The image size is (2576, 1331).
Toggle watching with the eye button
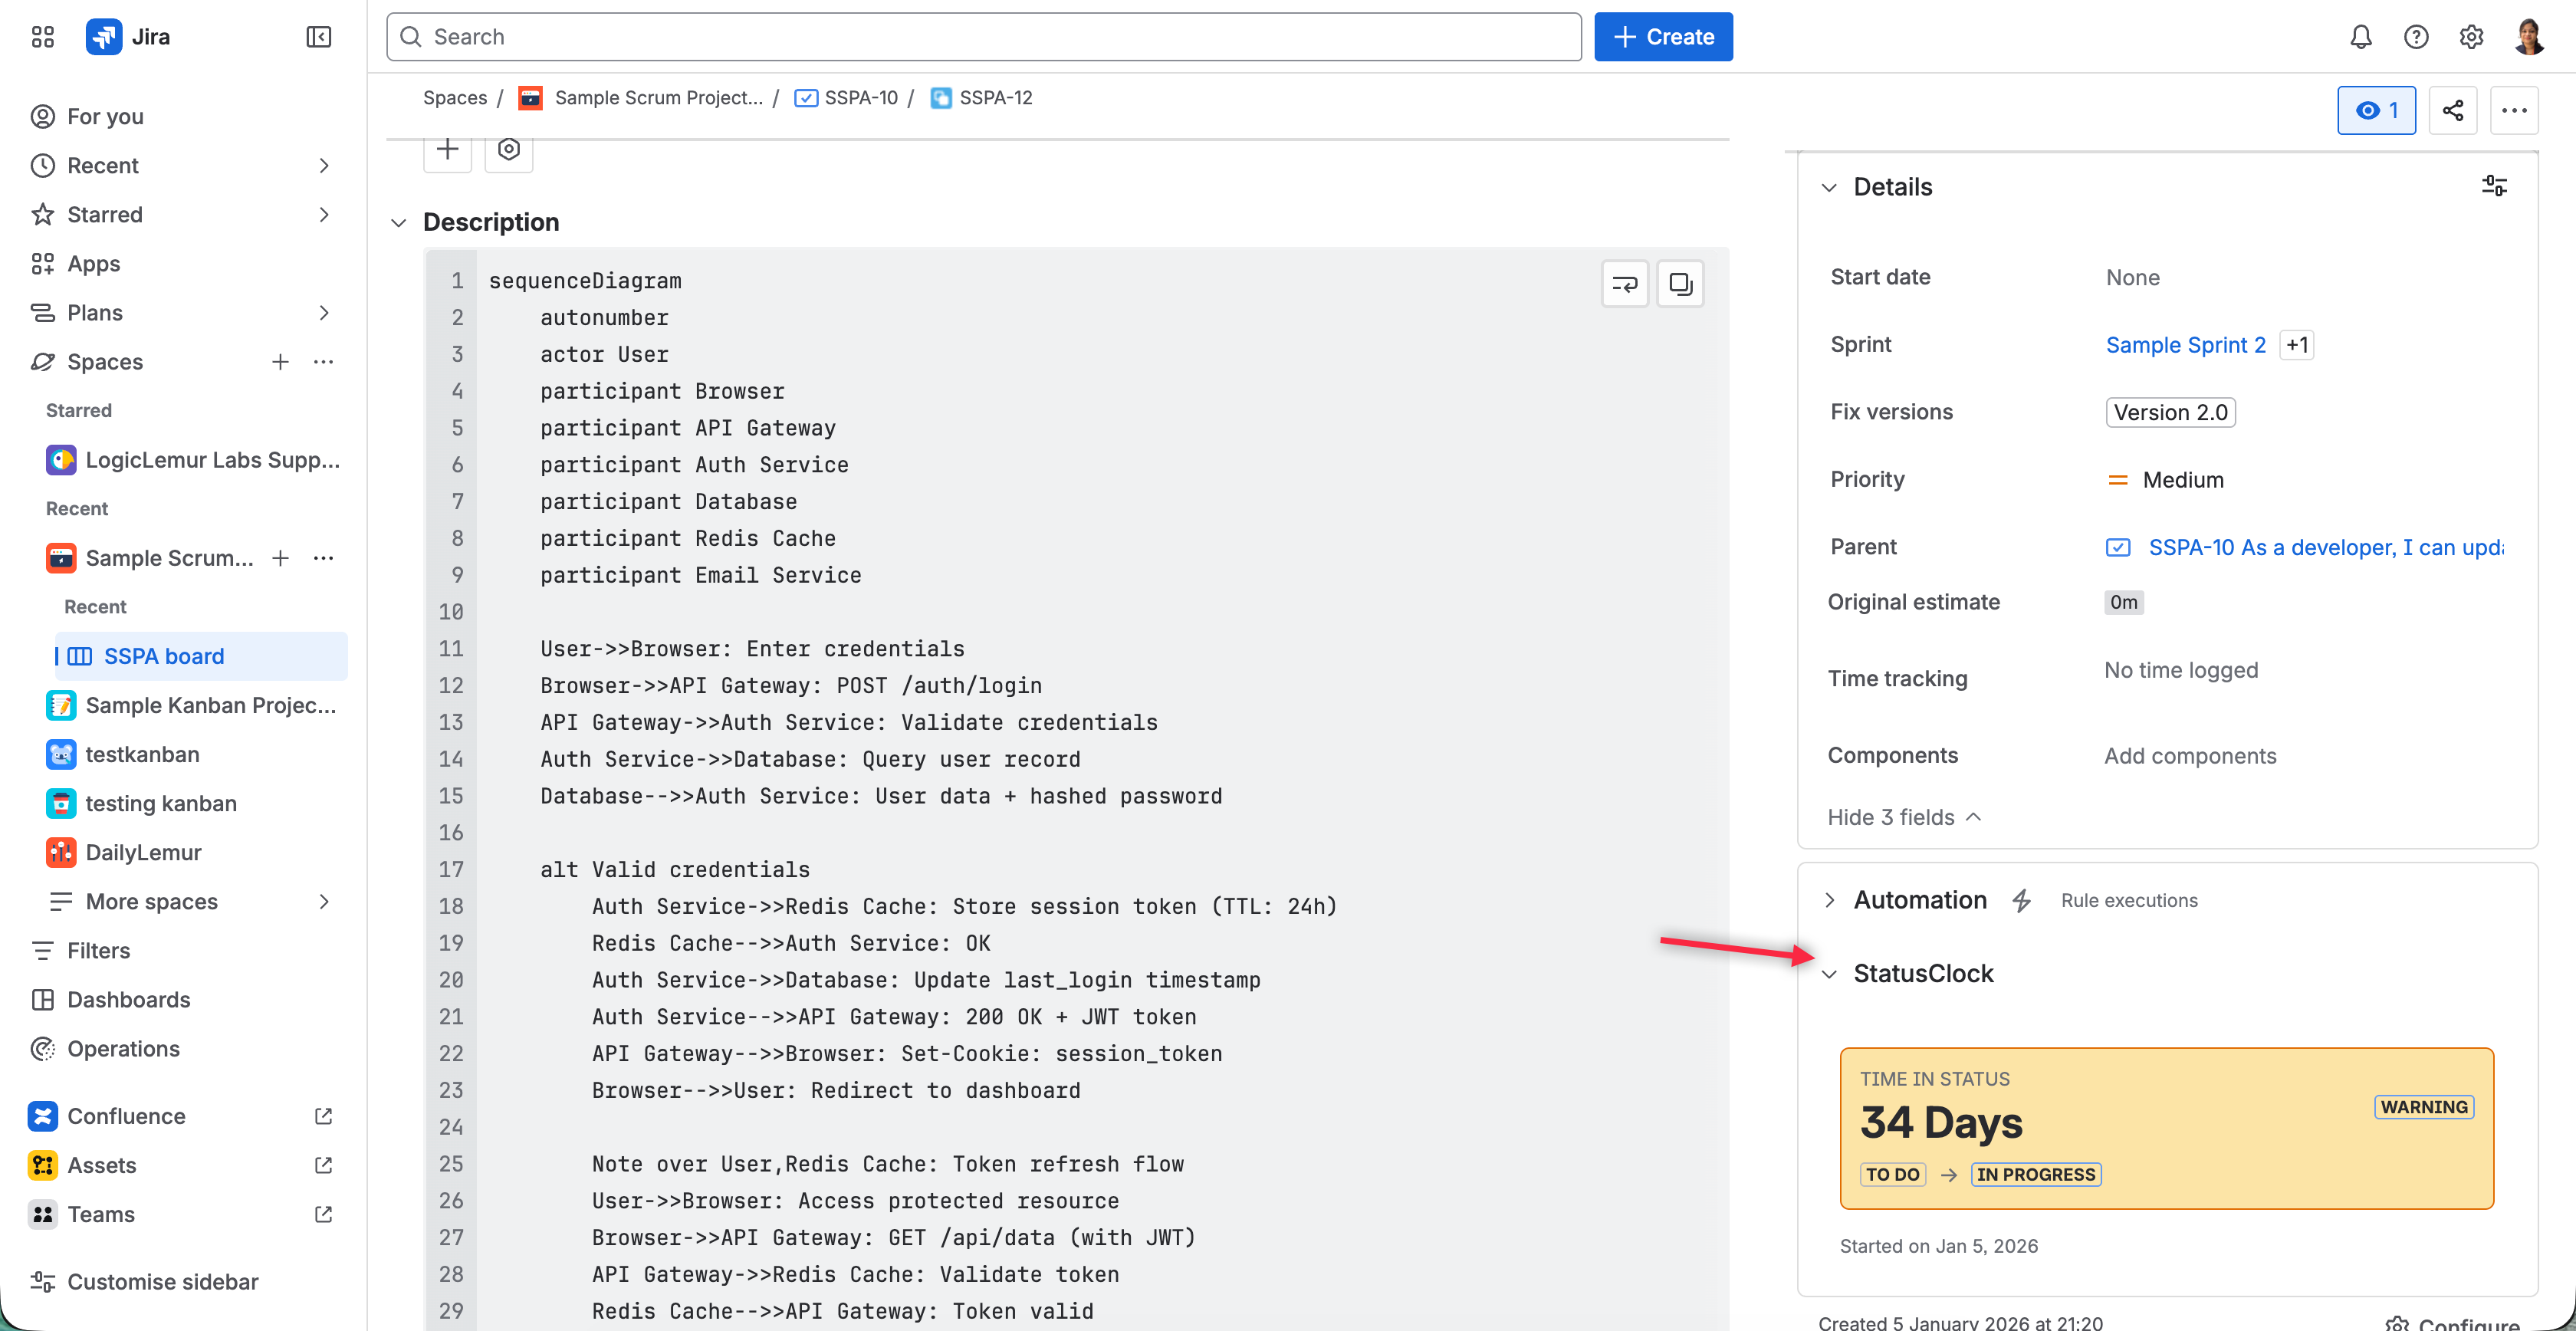2376,110
